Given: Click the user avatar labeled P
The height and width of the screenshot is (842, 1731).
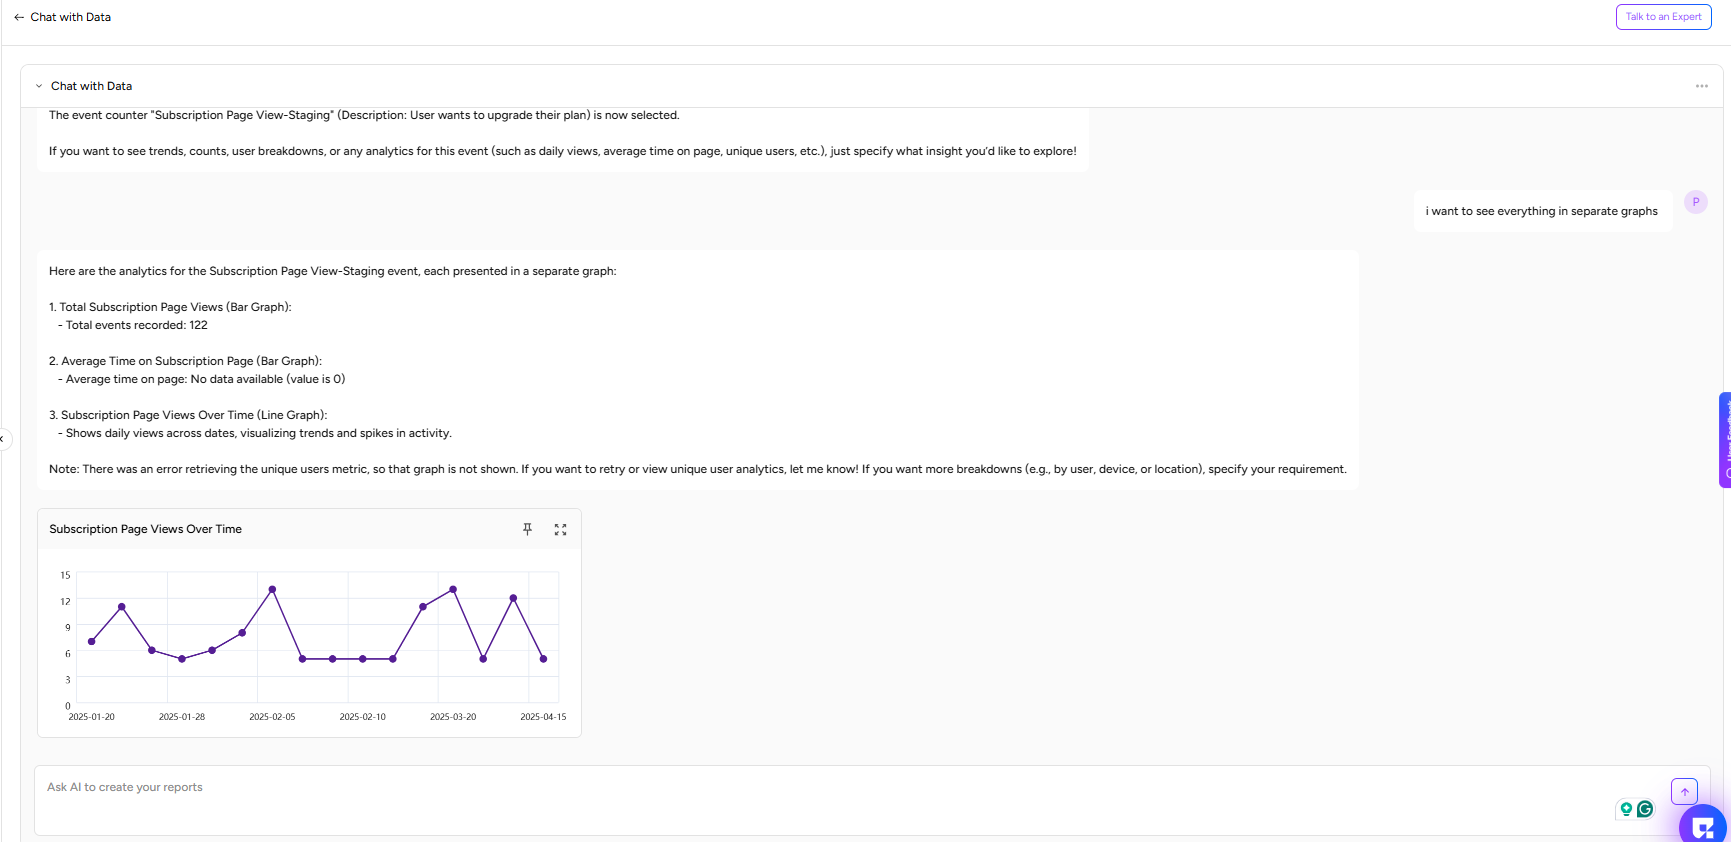Looking at the screenshot, I should point(1695,202).
